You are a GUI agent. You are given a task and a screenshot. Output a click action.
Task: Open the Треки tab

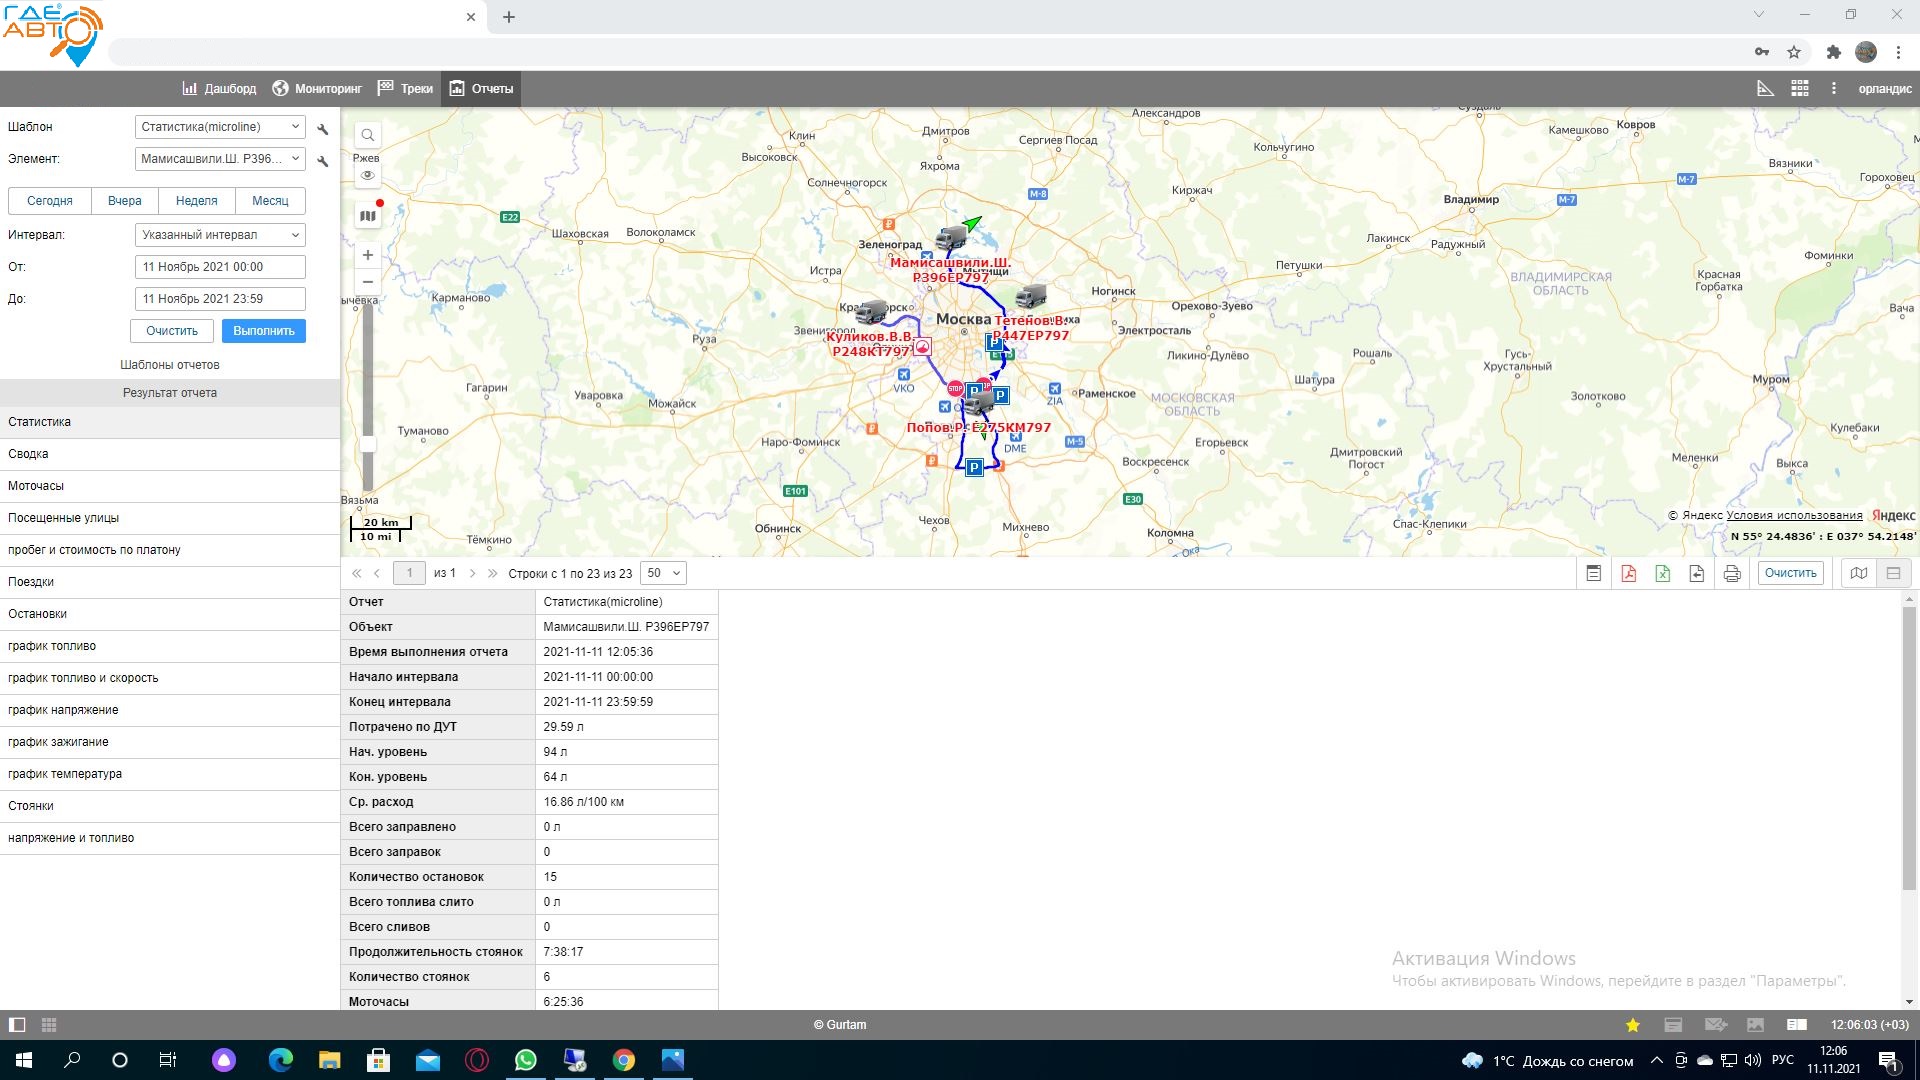405,88
